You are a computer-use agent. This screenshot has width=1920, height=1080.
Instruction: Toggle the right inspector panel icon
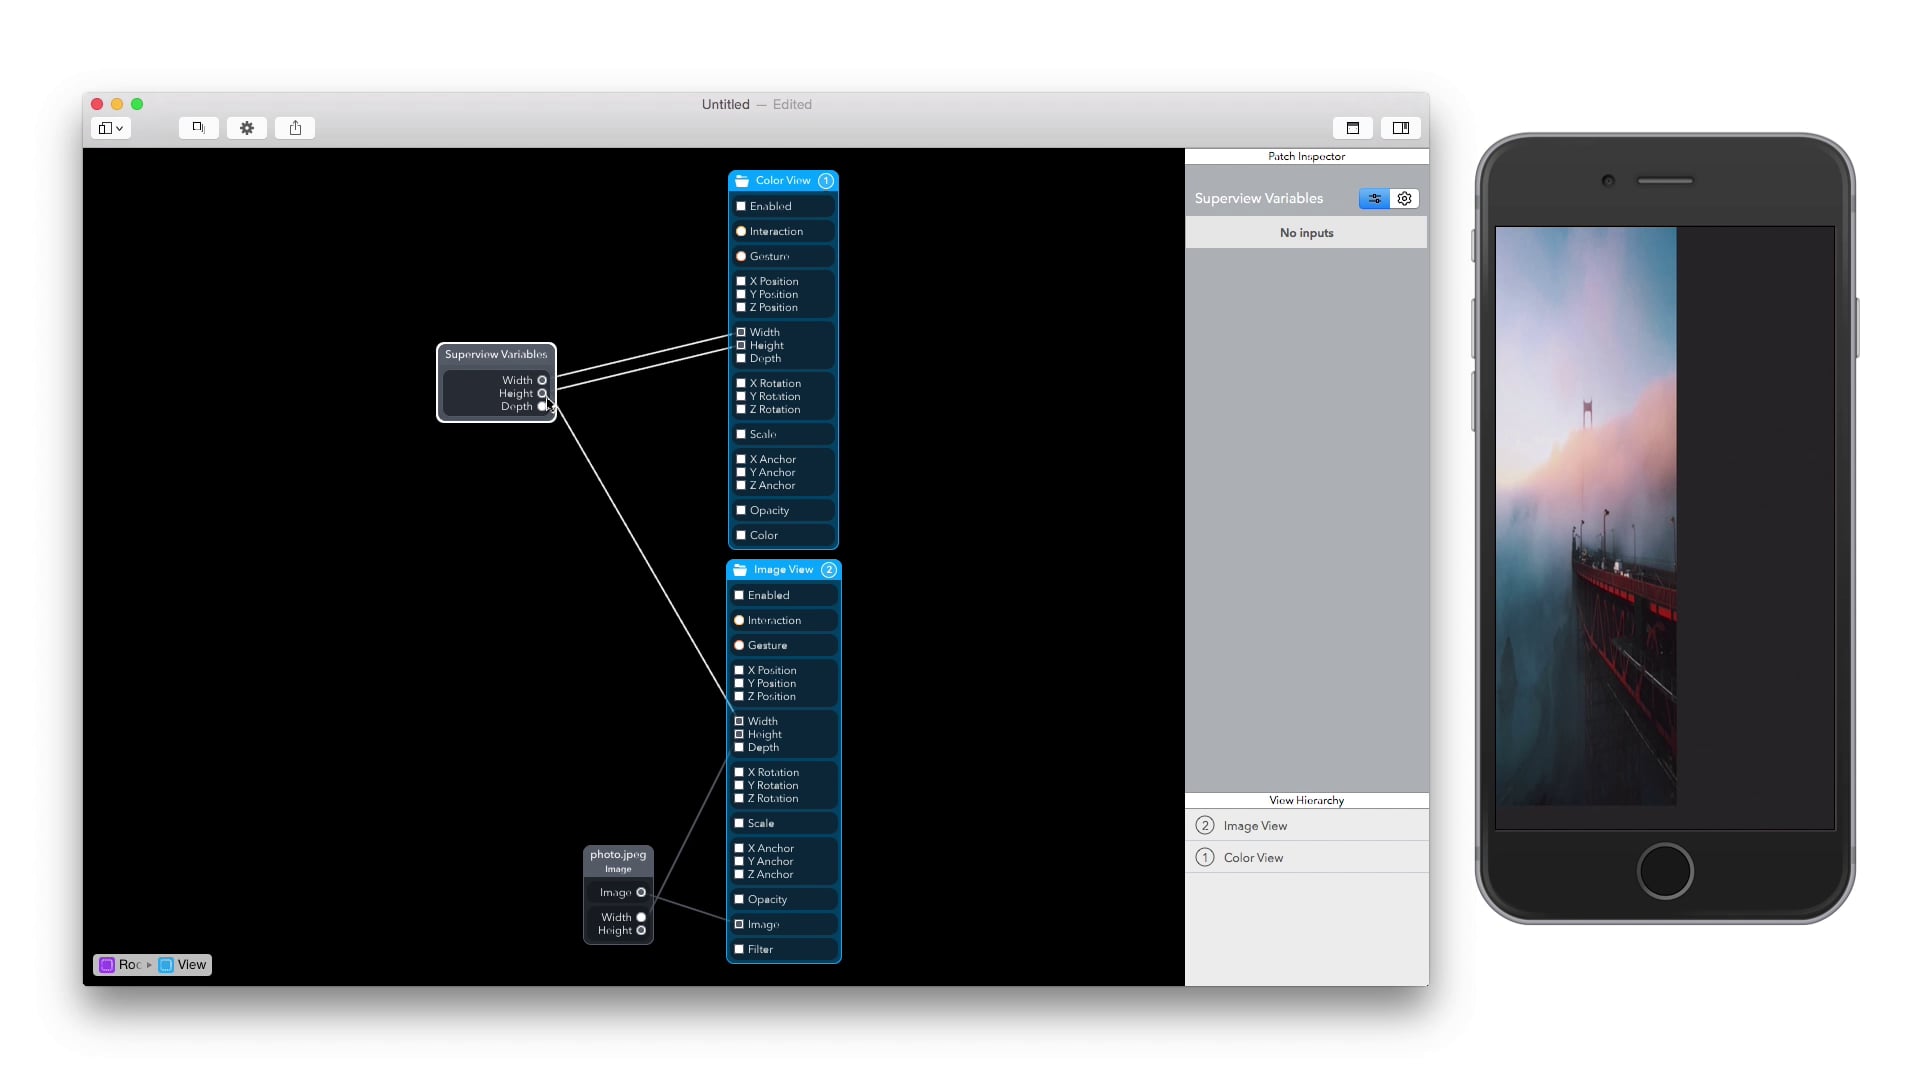click(x=1401, y=128)
